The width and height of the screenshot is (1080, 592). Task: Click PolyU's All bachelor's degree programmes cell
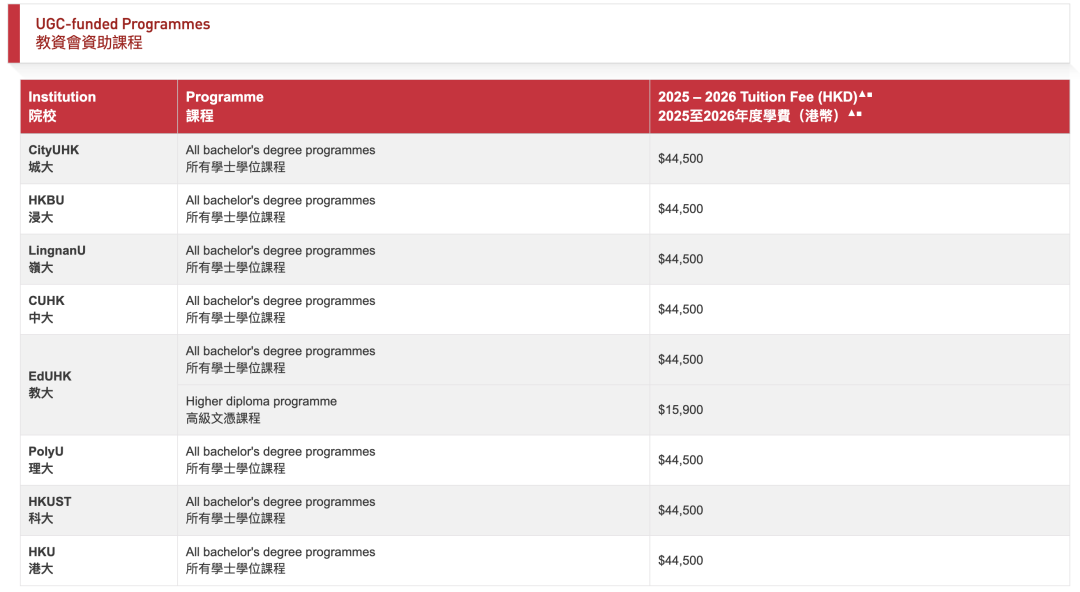click(x=413, y=460)
